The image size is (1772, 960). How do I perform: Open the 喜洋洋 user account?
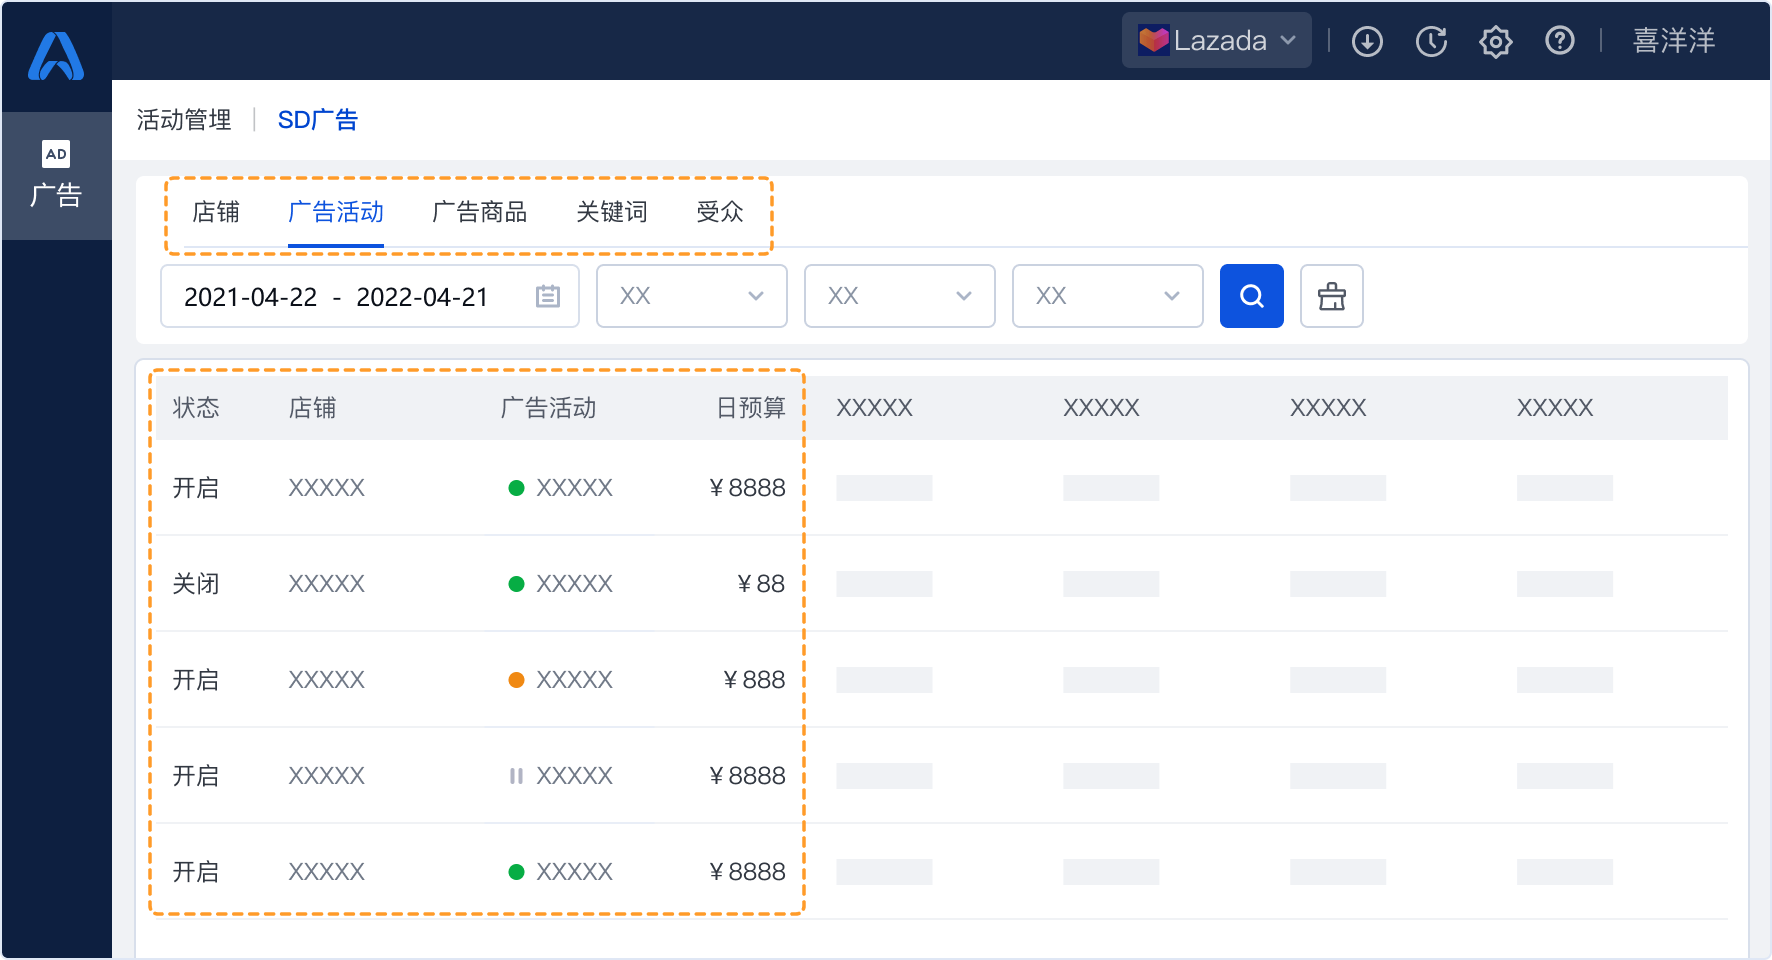[1673, 40]
